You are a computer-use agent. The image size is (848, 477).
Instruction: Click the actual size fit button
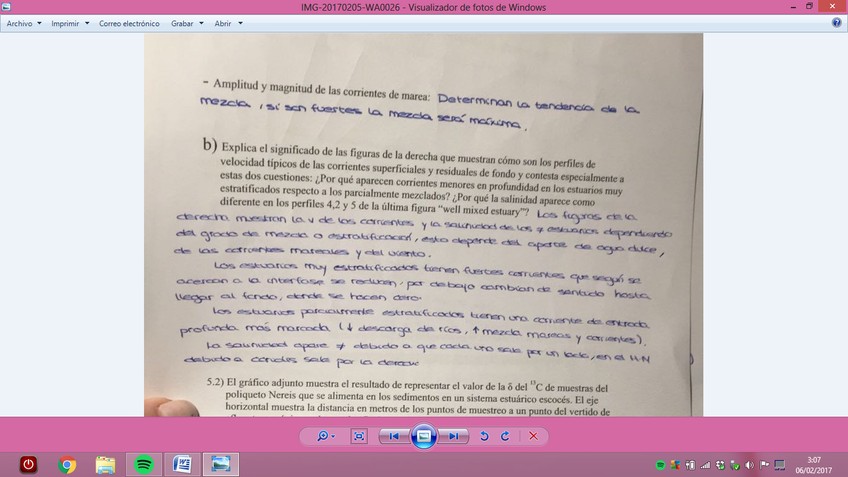click(359, 436)
